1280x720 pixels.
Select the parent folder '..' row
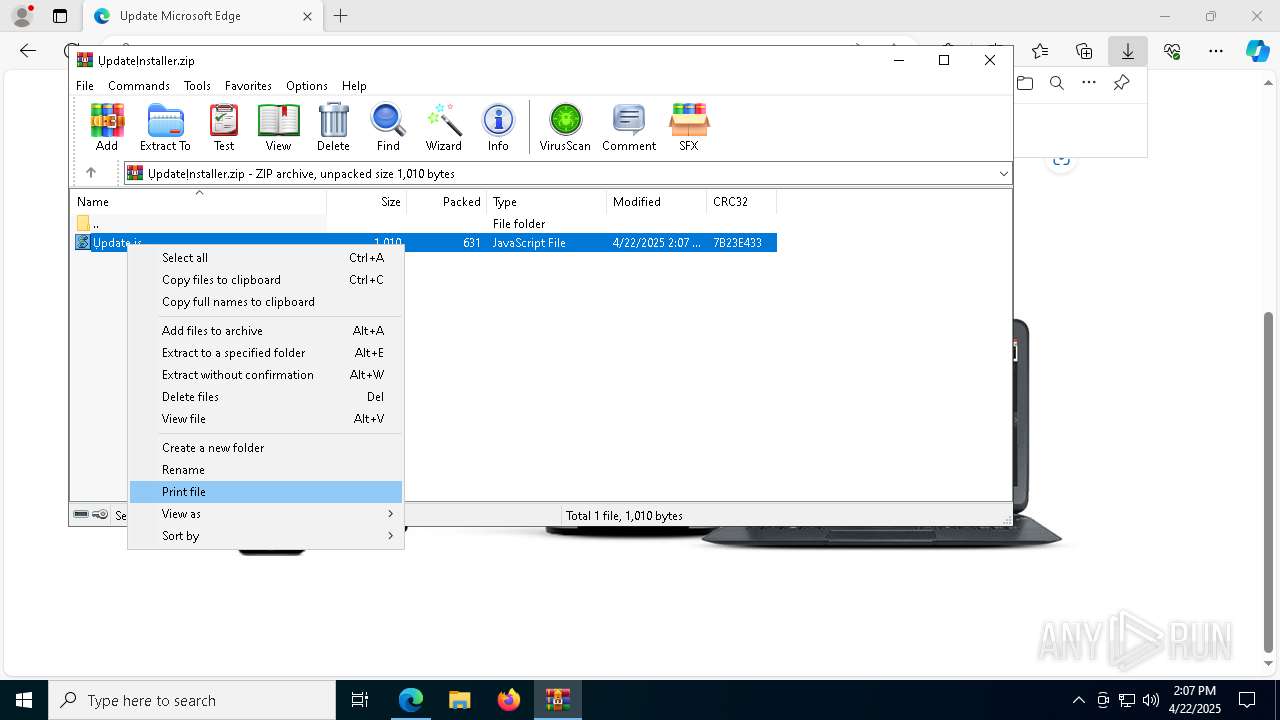pos(425,223)
